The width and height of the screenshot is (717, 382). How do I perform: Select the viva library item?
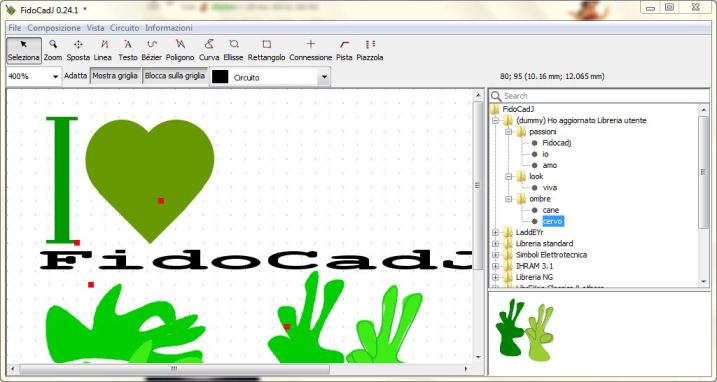click(x=550, y=188)
